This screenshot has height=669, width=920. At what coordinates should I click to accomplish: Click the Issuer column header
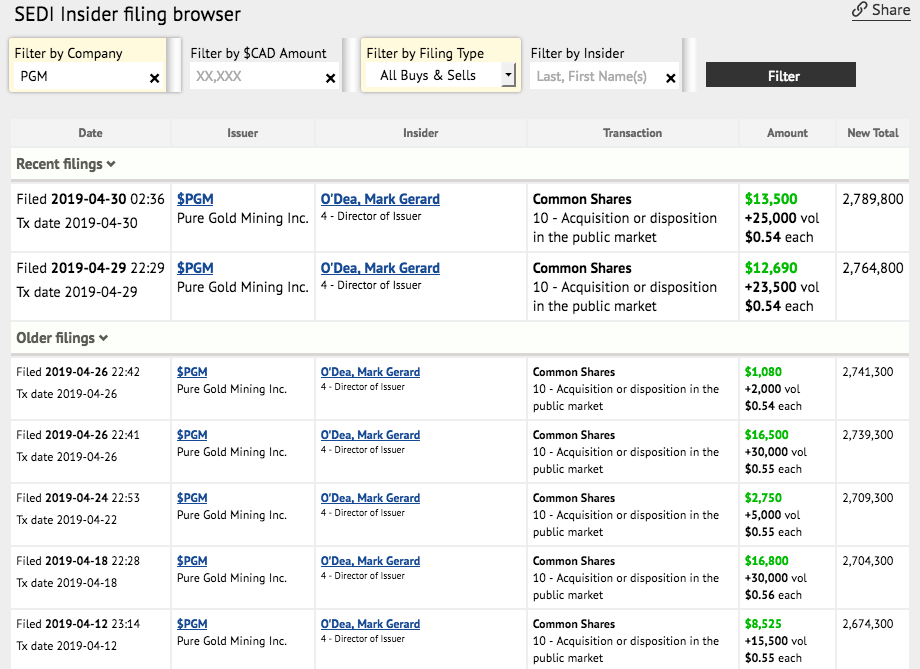(242, 133)
